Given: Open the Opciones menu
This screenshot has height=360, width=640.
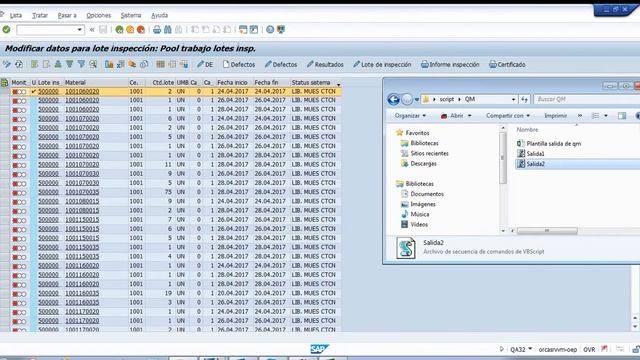Looking at the screenshot, I should click(x=99, y=15).
